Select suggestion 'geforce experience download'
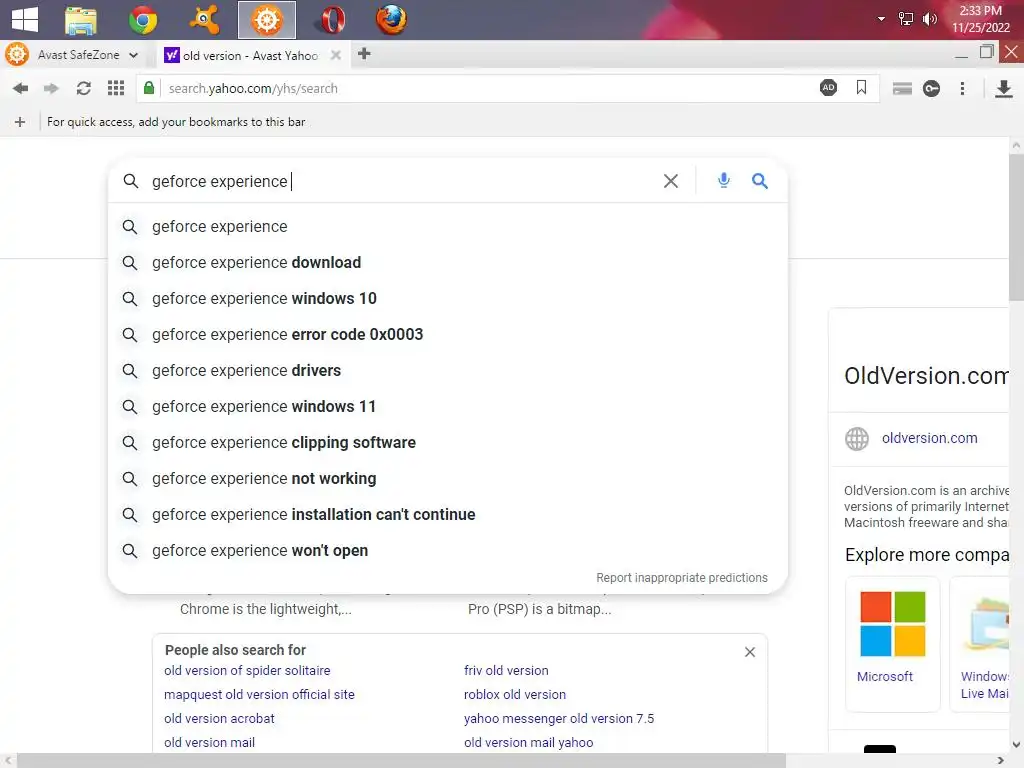1024x768 pixels. point(448,263)
